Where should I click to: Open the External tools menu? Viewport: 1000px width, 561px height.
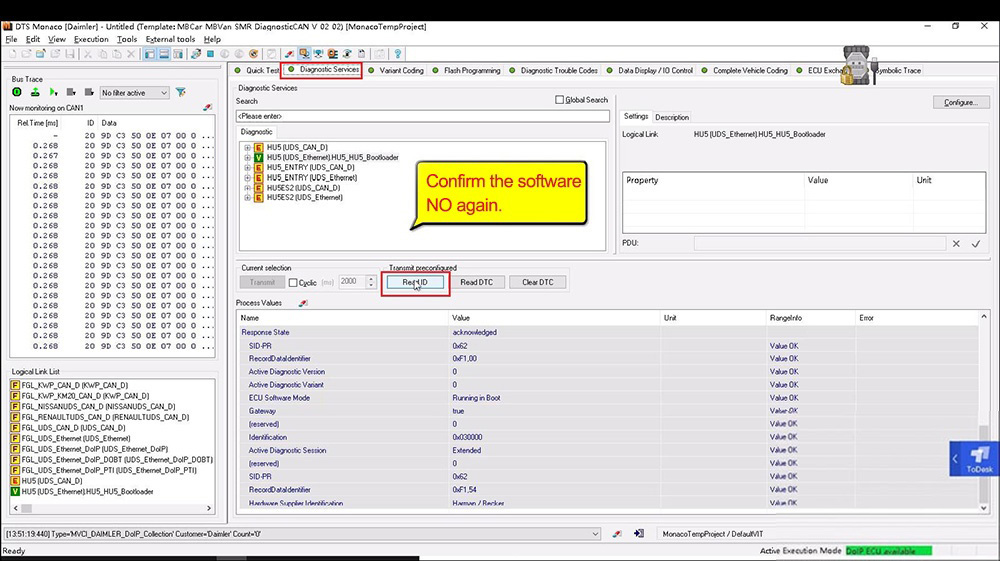tap(170, 40)
